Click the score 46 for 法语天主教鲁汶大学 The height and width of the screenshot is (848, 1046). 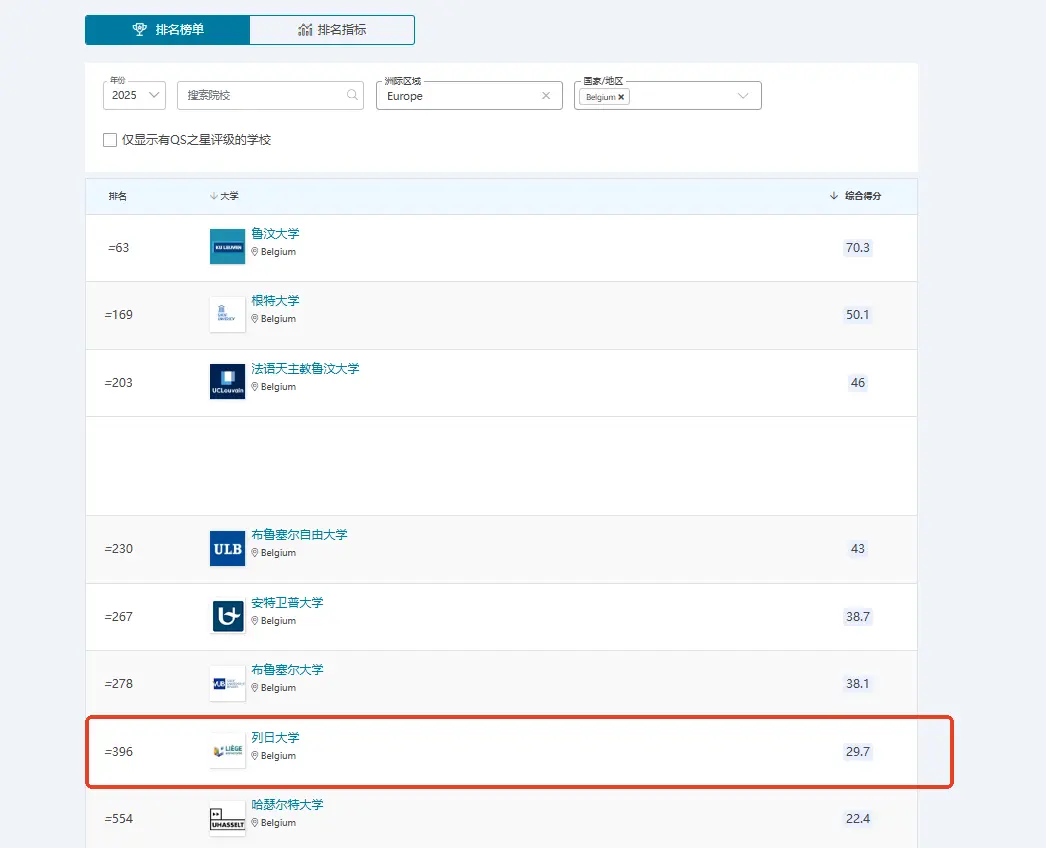pos(857,383)
